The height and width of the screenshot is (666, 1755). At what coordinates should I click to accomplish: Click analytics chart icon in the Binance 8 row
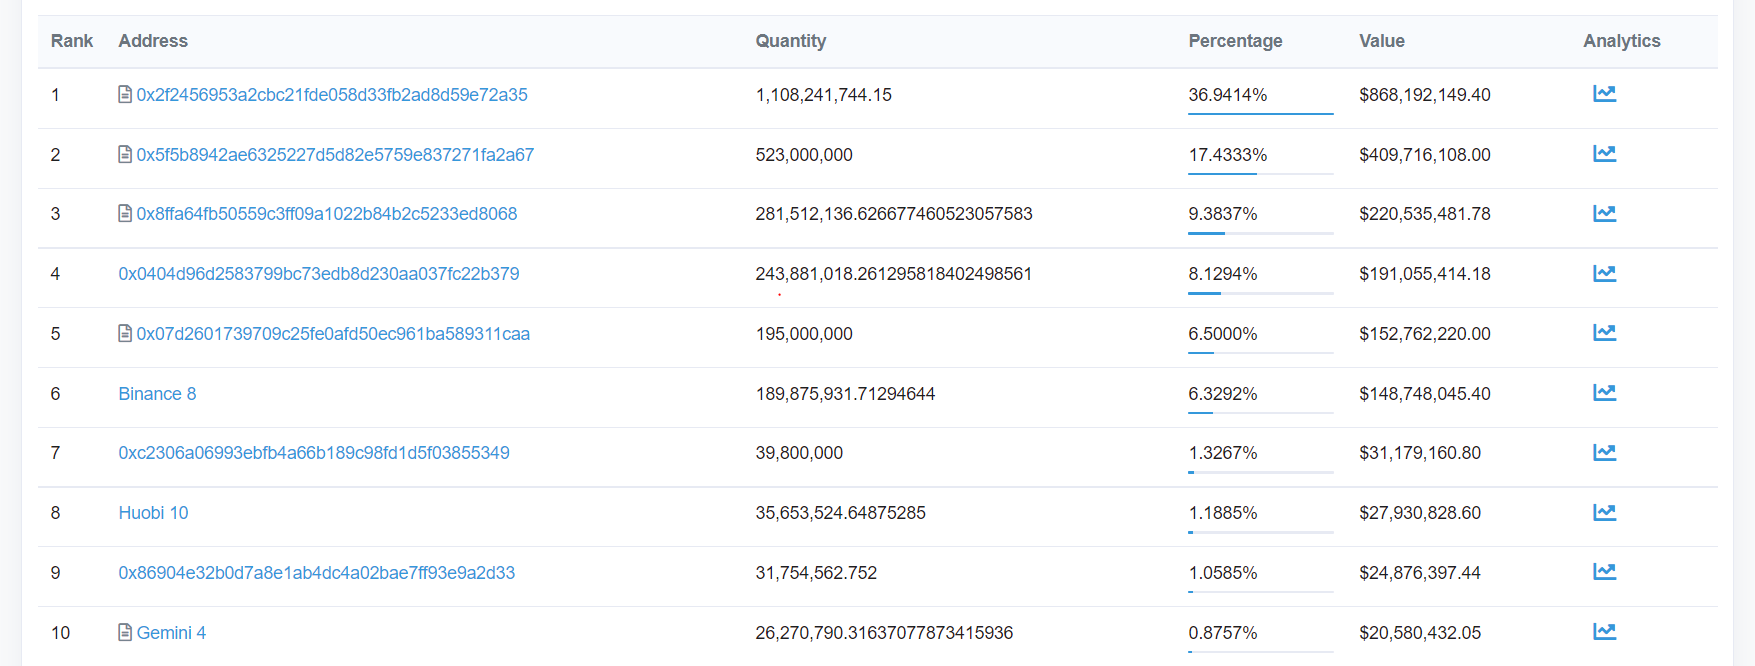[x=1604, y=393]
